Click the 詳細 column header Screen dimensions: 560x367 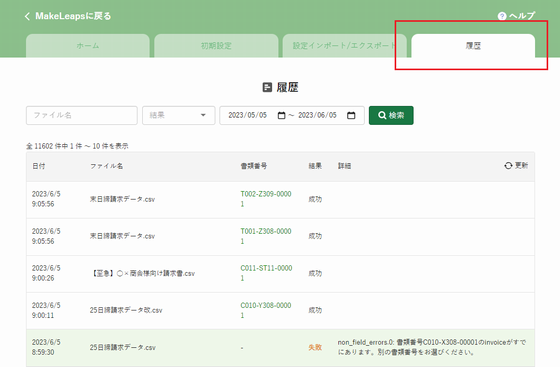point(344,166)
